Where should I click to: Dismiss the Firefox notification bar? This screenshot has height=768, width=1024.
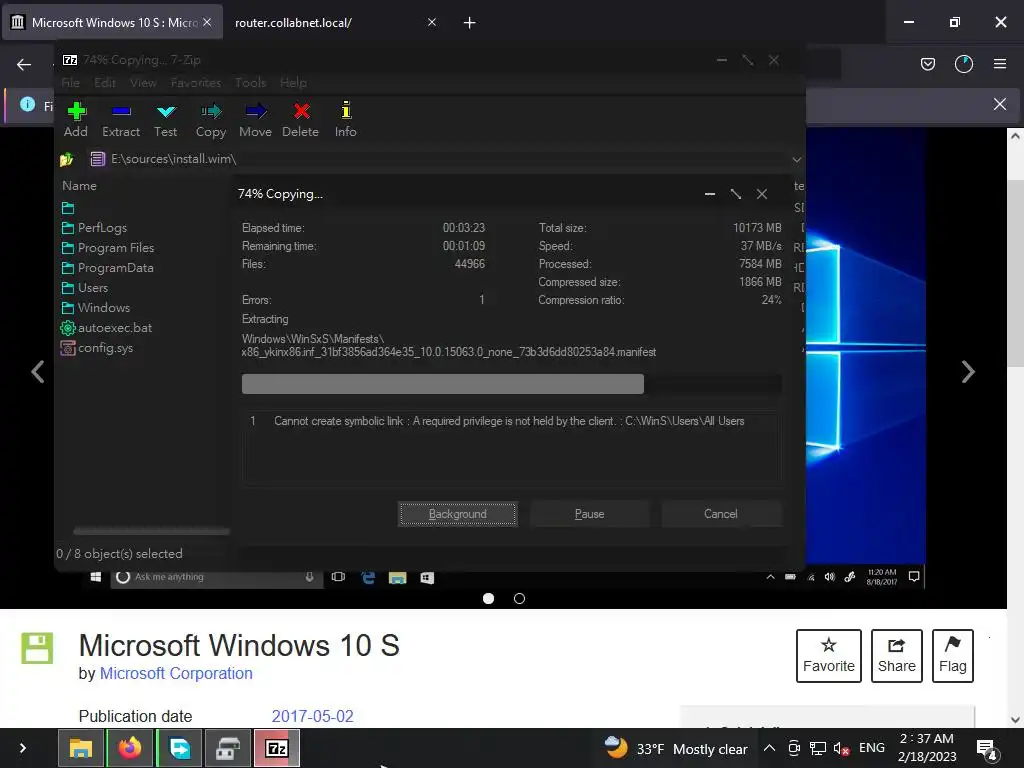pos(999,104)
